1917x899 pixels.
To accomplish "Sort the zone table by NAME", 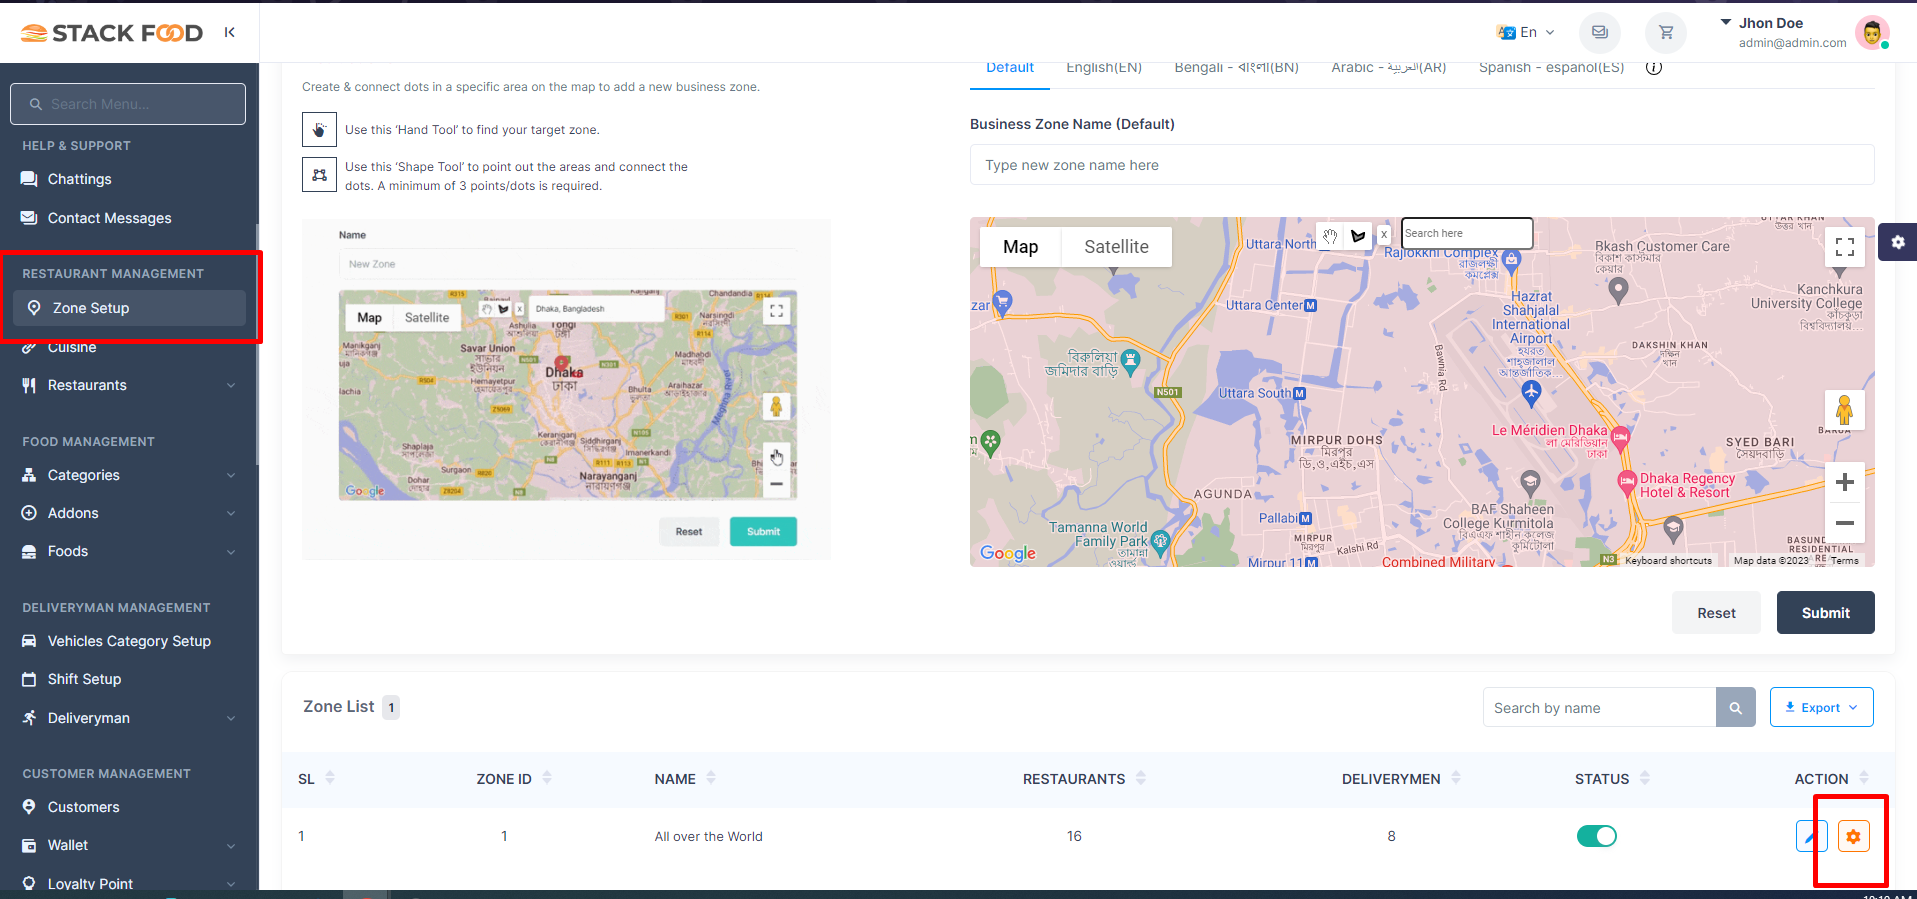I will [x=685, y=779].
